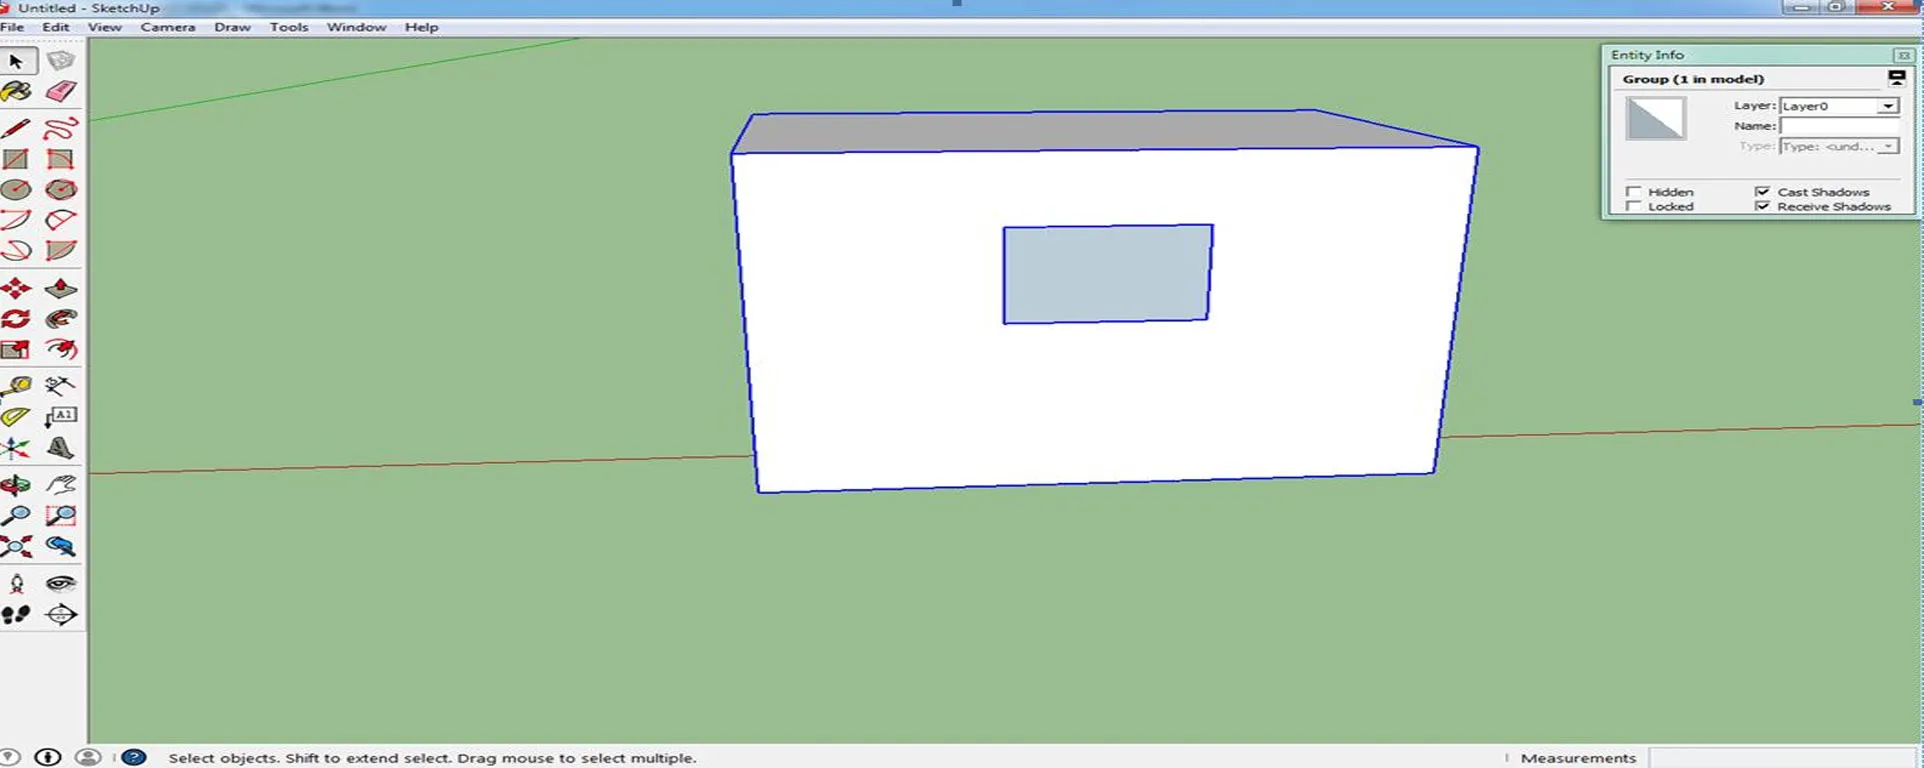The image size is (1924, 768).
Task: Pick the Axes tool
Action: point(17,447)
